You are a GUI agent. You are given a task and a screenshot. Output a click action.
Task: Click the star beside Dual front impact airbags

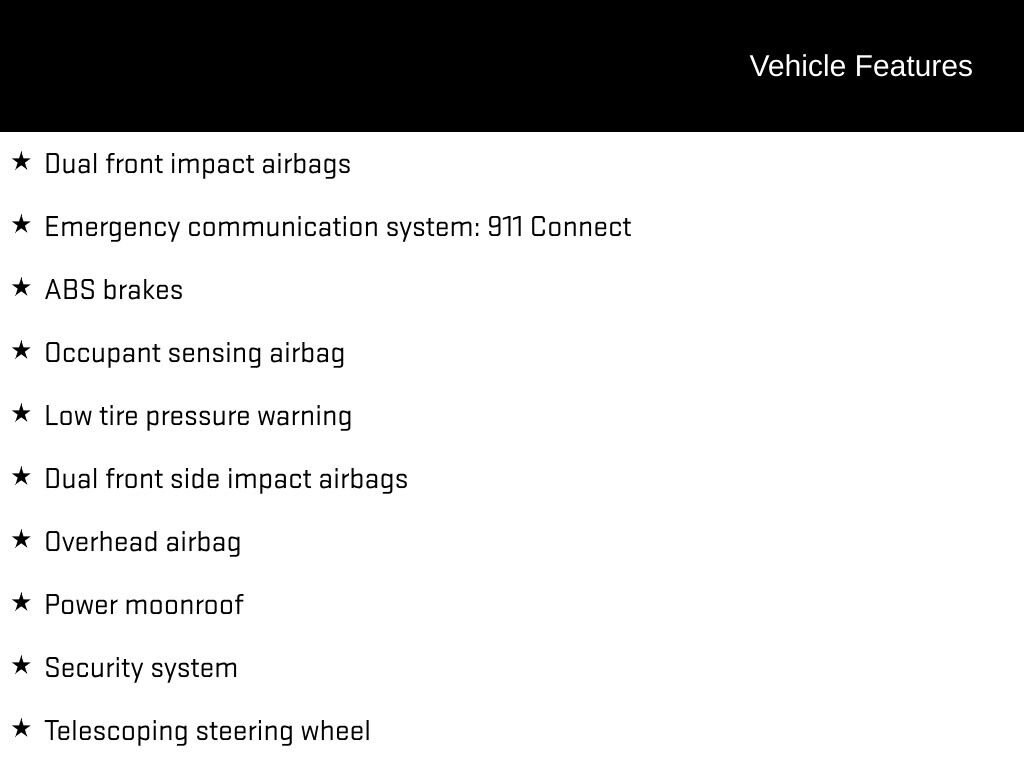21,161
